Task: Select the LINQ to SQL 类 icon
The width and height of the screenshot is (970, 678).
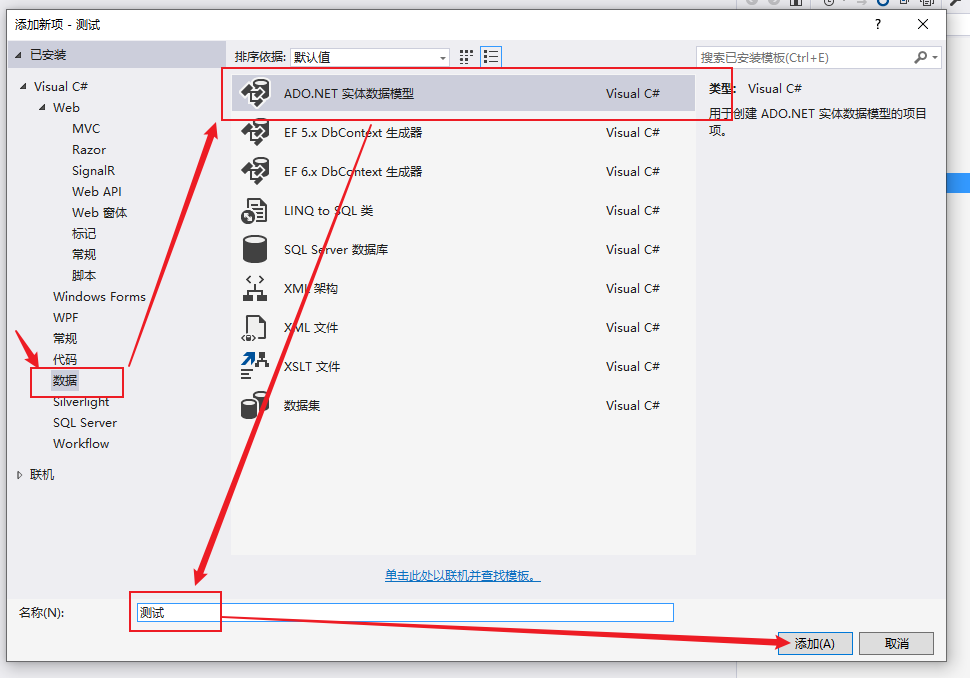Action: [254, 210]
